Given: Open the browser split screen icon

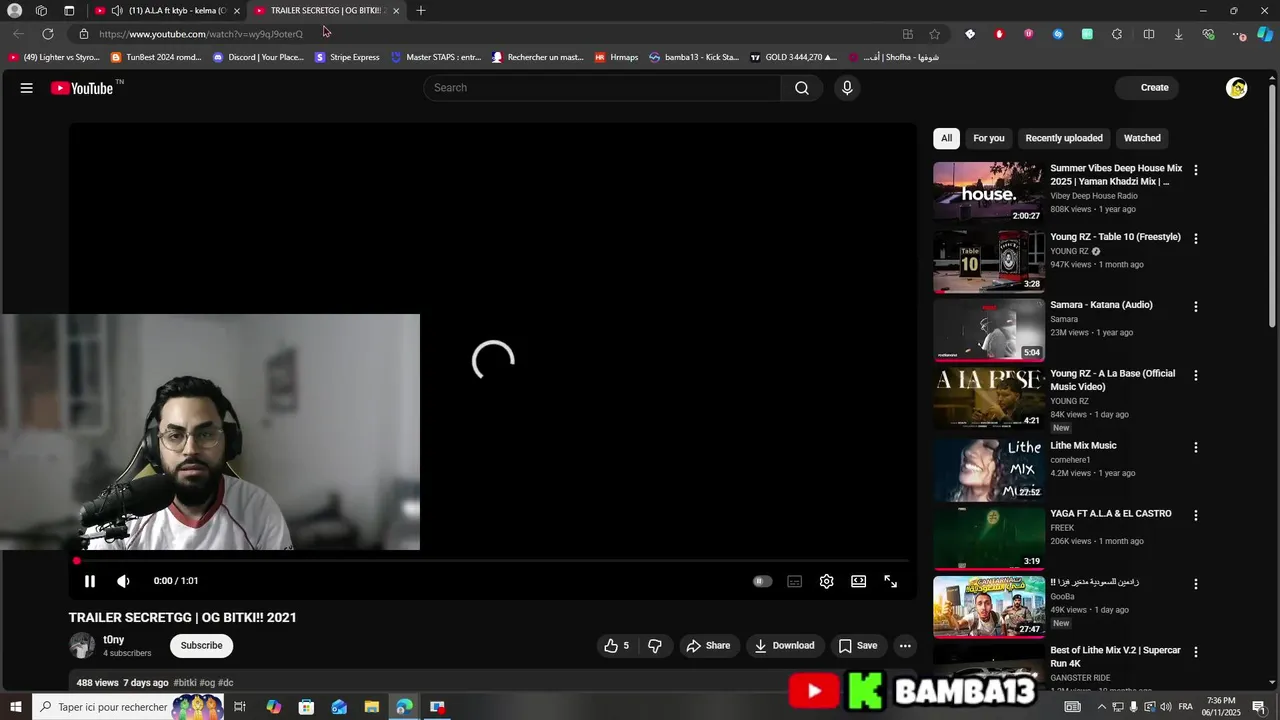Looking at the screenshot, I should point(1149,34).
